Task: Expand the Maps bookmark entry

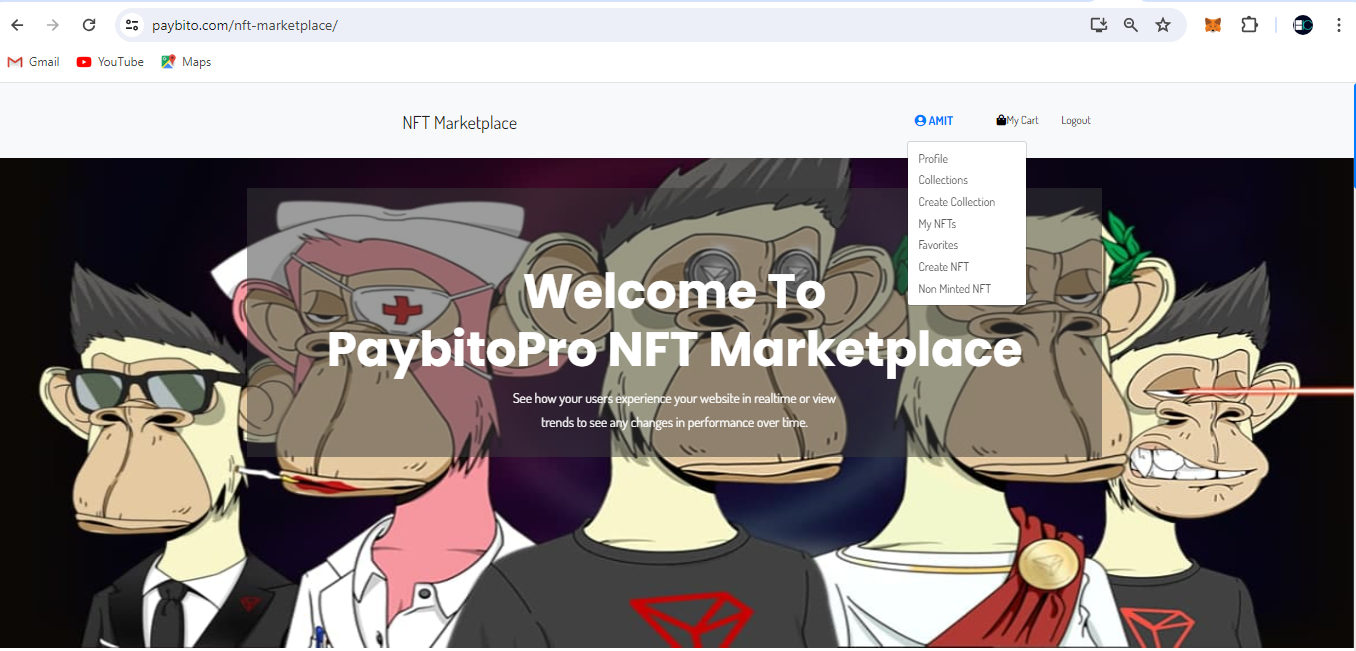Action: (x=185, y=61)
